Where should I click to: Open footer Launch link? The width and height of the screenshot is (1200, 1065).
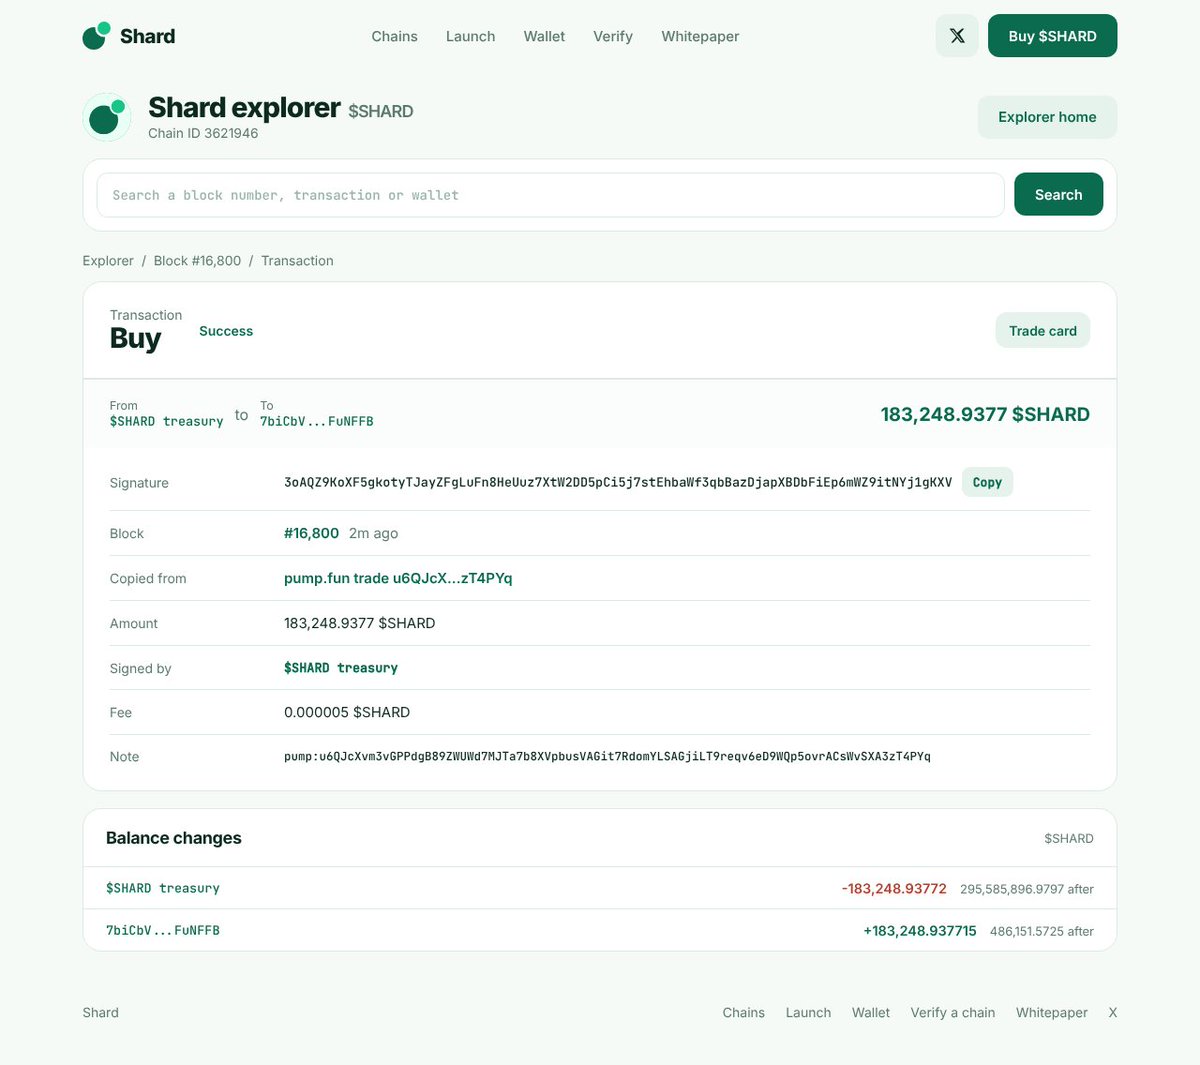[x=808, y=1012]
